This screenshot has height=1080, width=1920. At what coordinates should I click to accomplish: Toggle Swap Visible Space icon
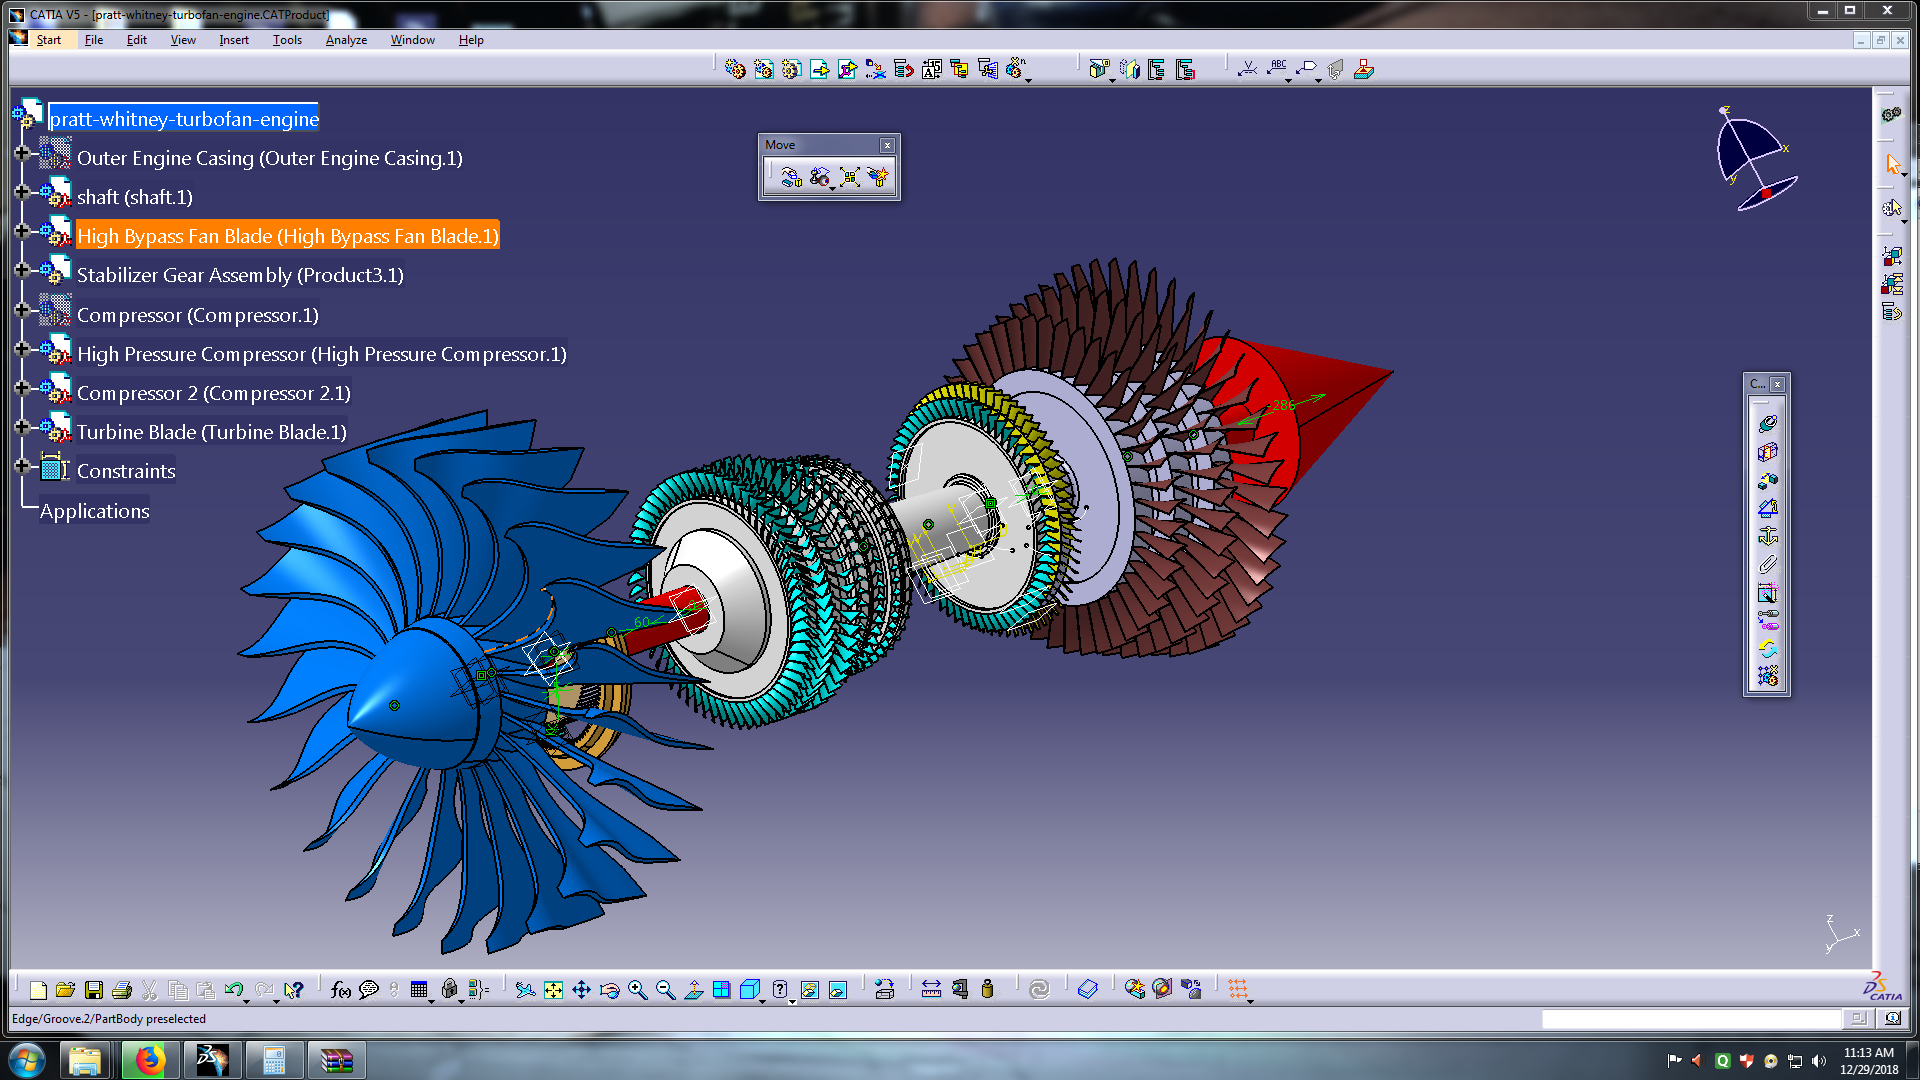[837, 990]
